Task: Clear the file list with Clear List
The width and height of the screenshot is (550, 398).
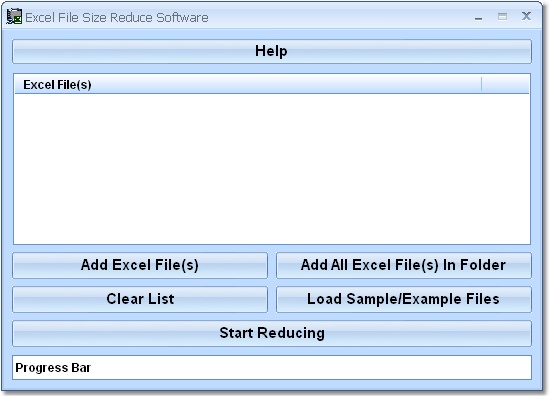Action: tap(140, 299)
